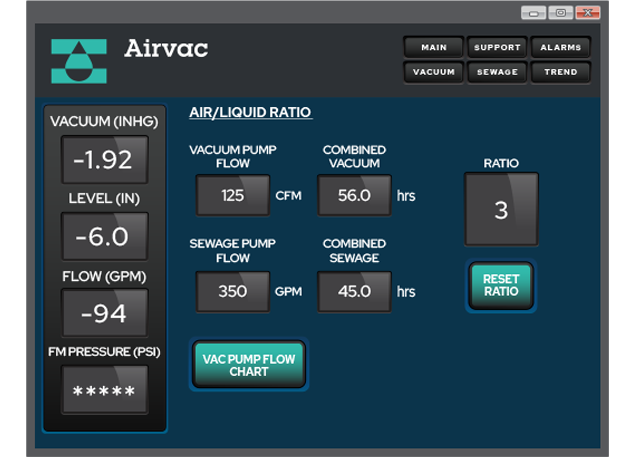Image resolution: width=635 pixels, height=457 pixels.
Task: Click the Combined Sewage hours value
Action: [354, 292]
